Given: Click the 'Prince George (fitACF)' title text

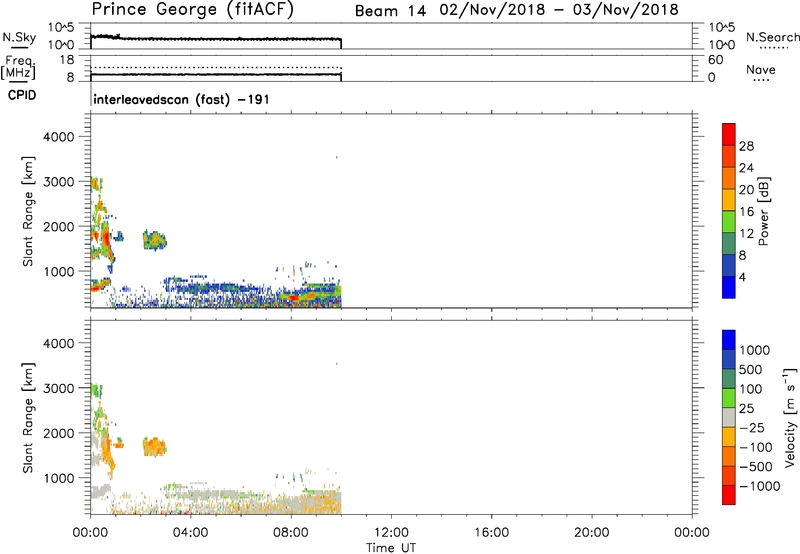Looking at the screenshot, I should (193, 10).
